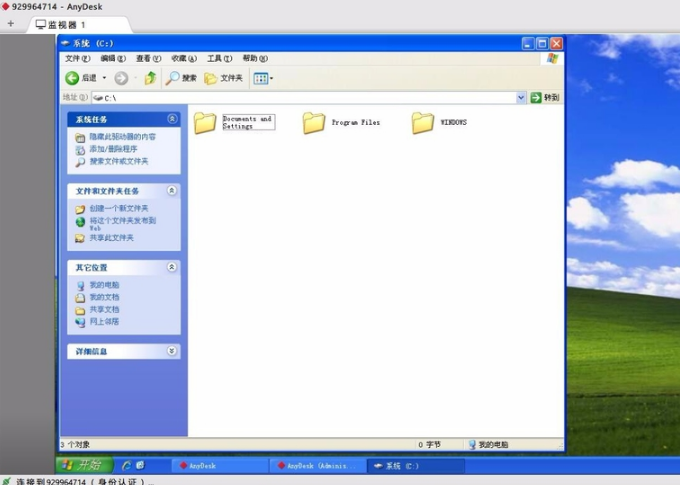Collapse the 系统任务 panel
The width and height of the screenshot is (680, 485).
[x=172, y=119]
